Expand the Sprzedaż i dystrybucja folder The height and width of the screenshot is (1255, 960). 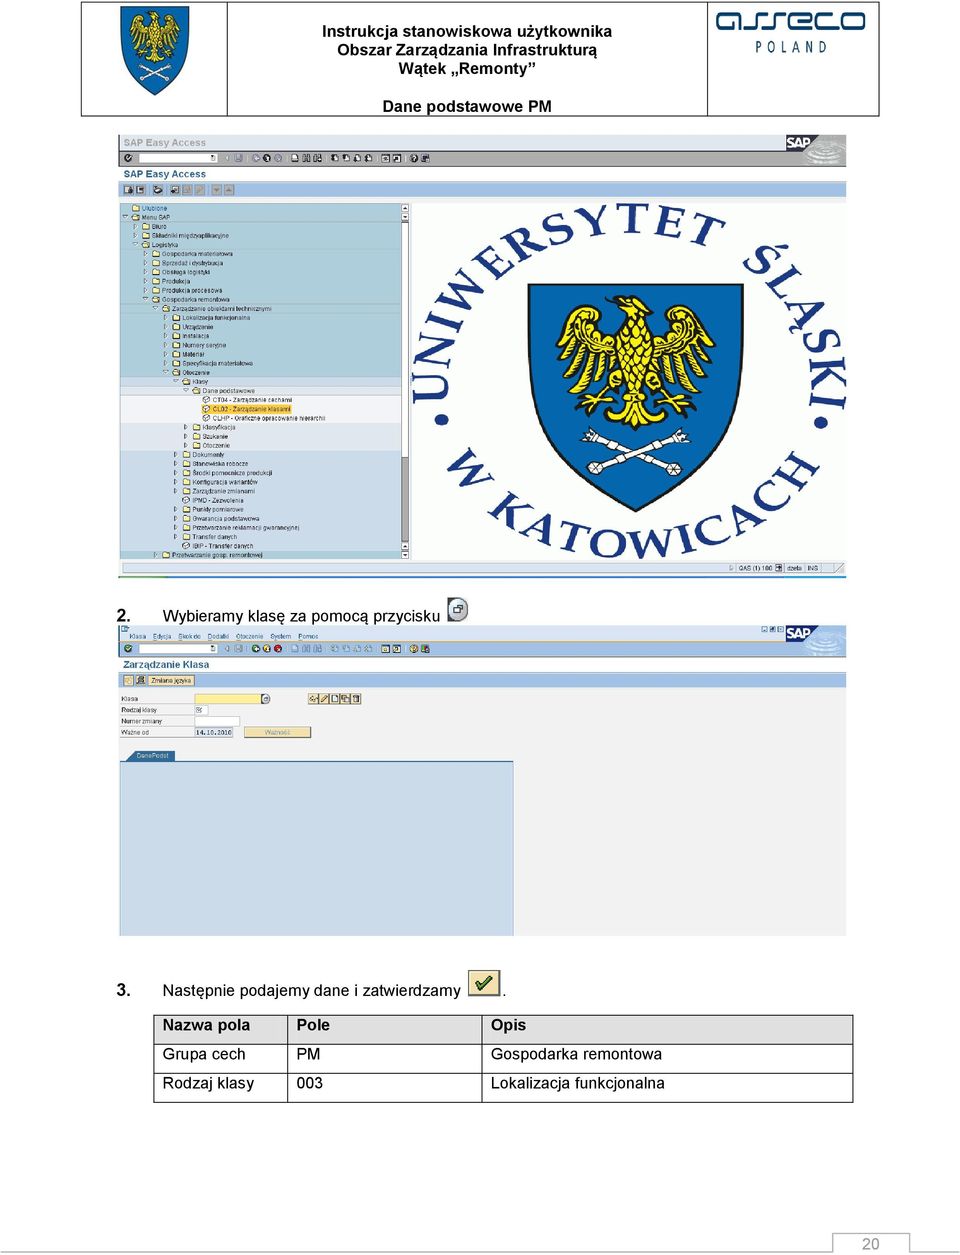[145, 263]
